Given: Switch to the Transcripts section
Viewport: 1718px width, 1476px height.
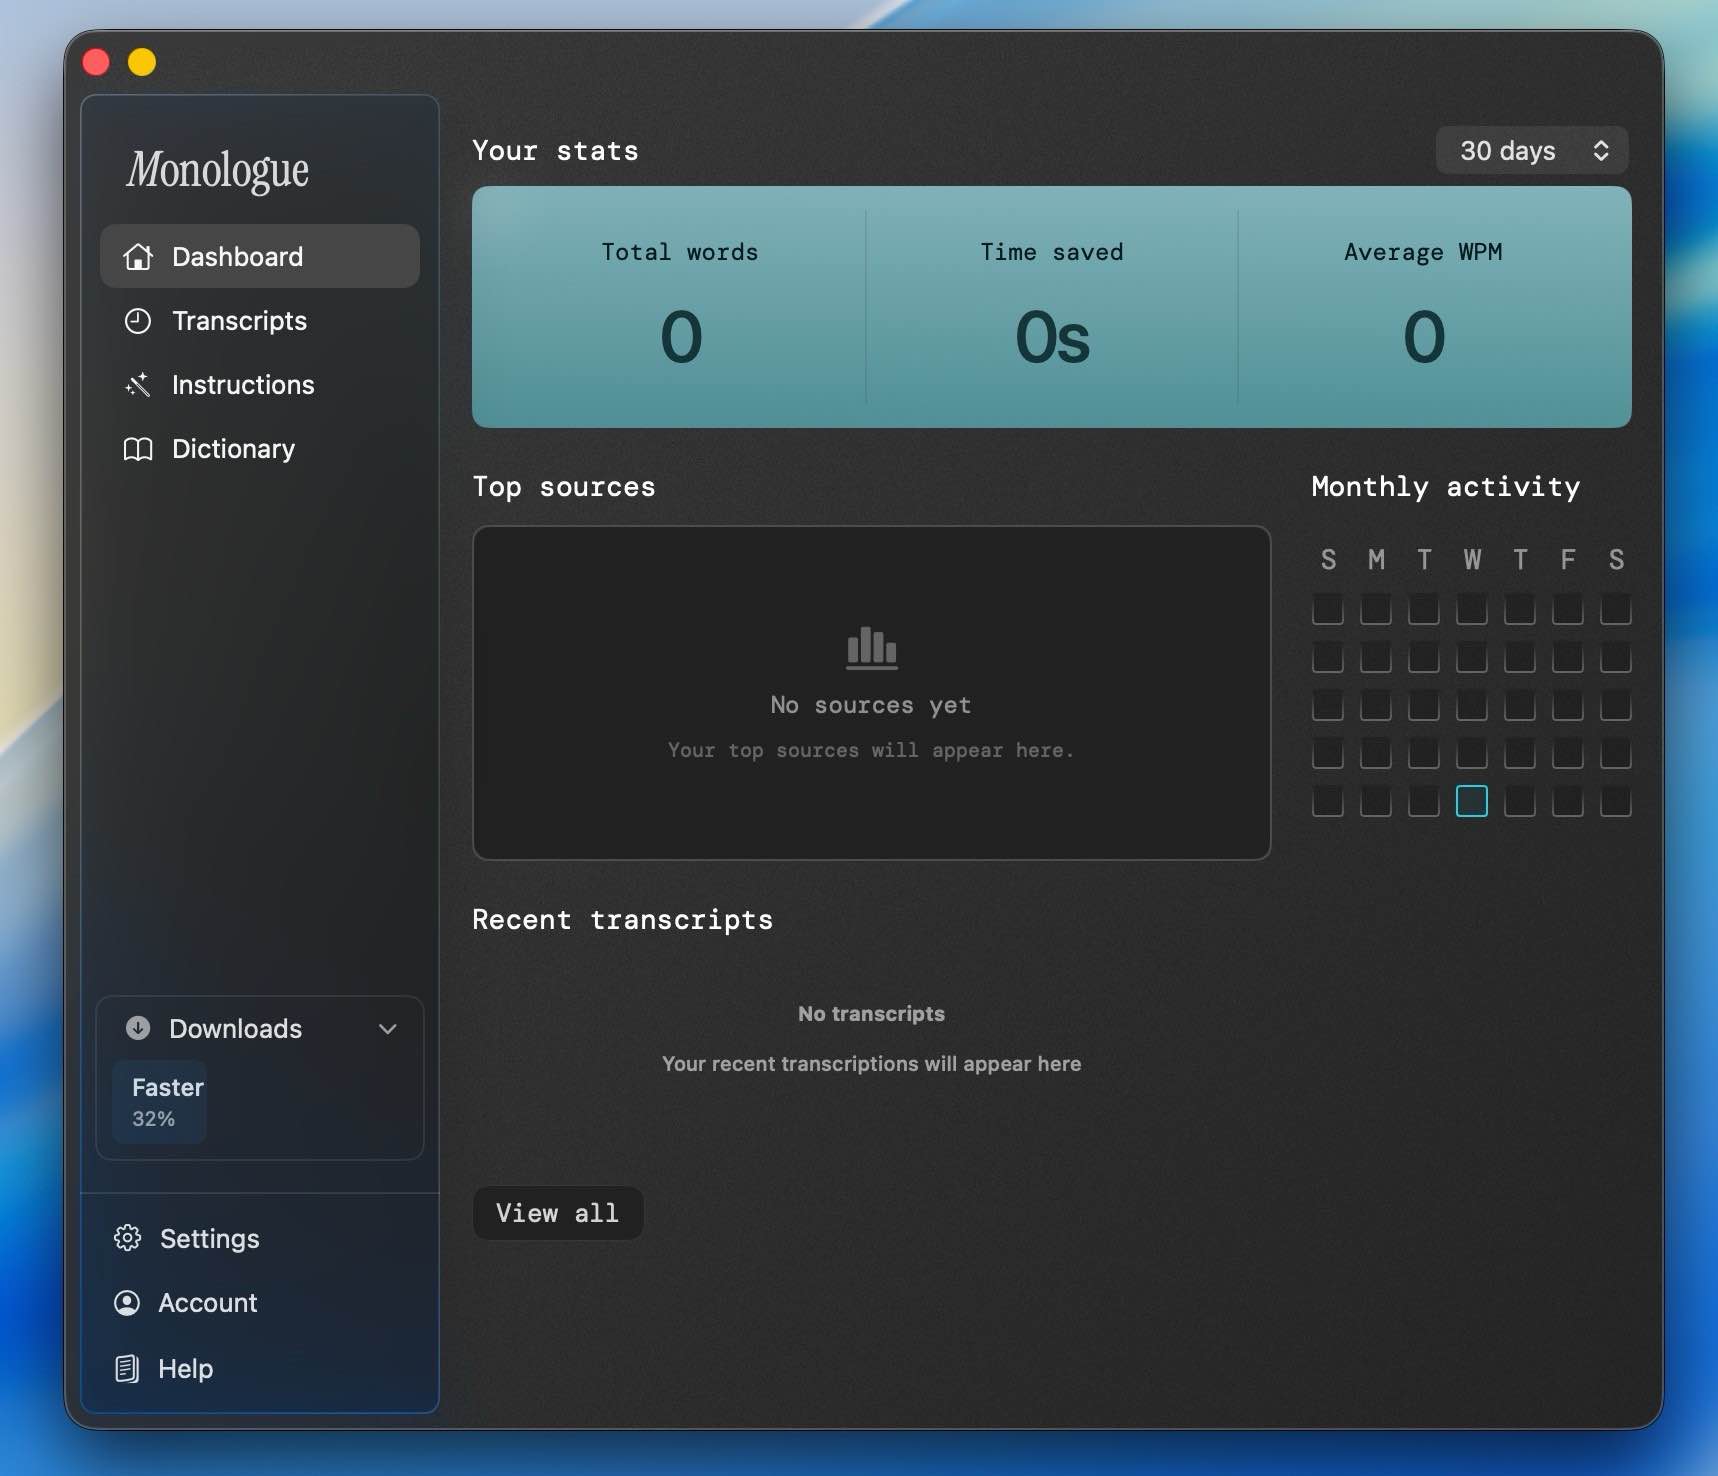Looking at the screenshot, I should coord(239,321).
